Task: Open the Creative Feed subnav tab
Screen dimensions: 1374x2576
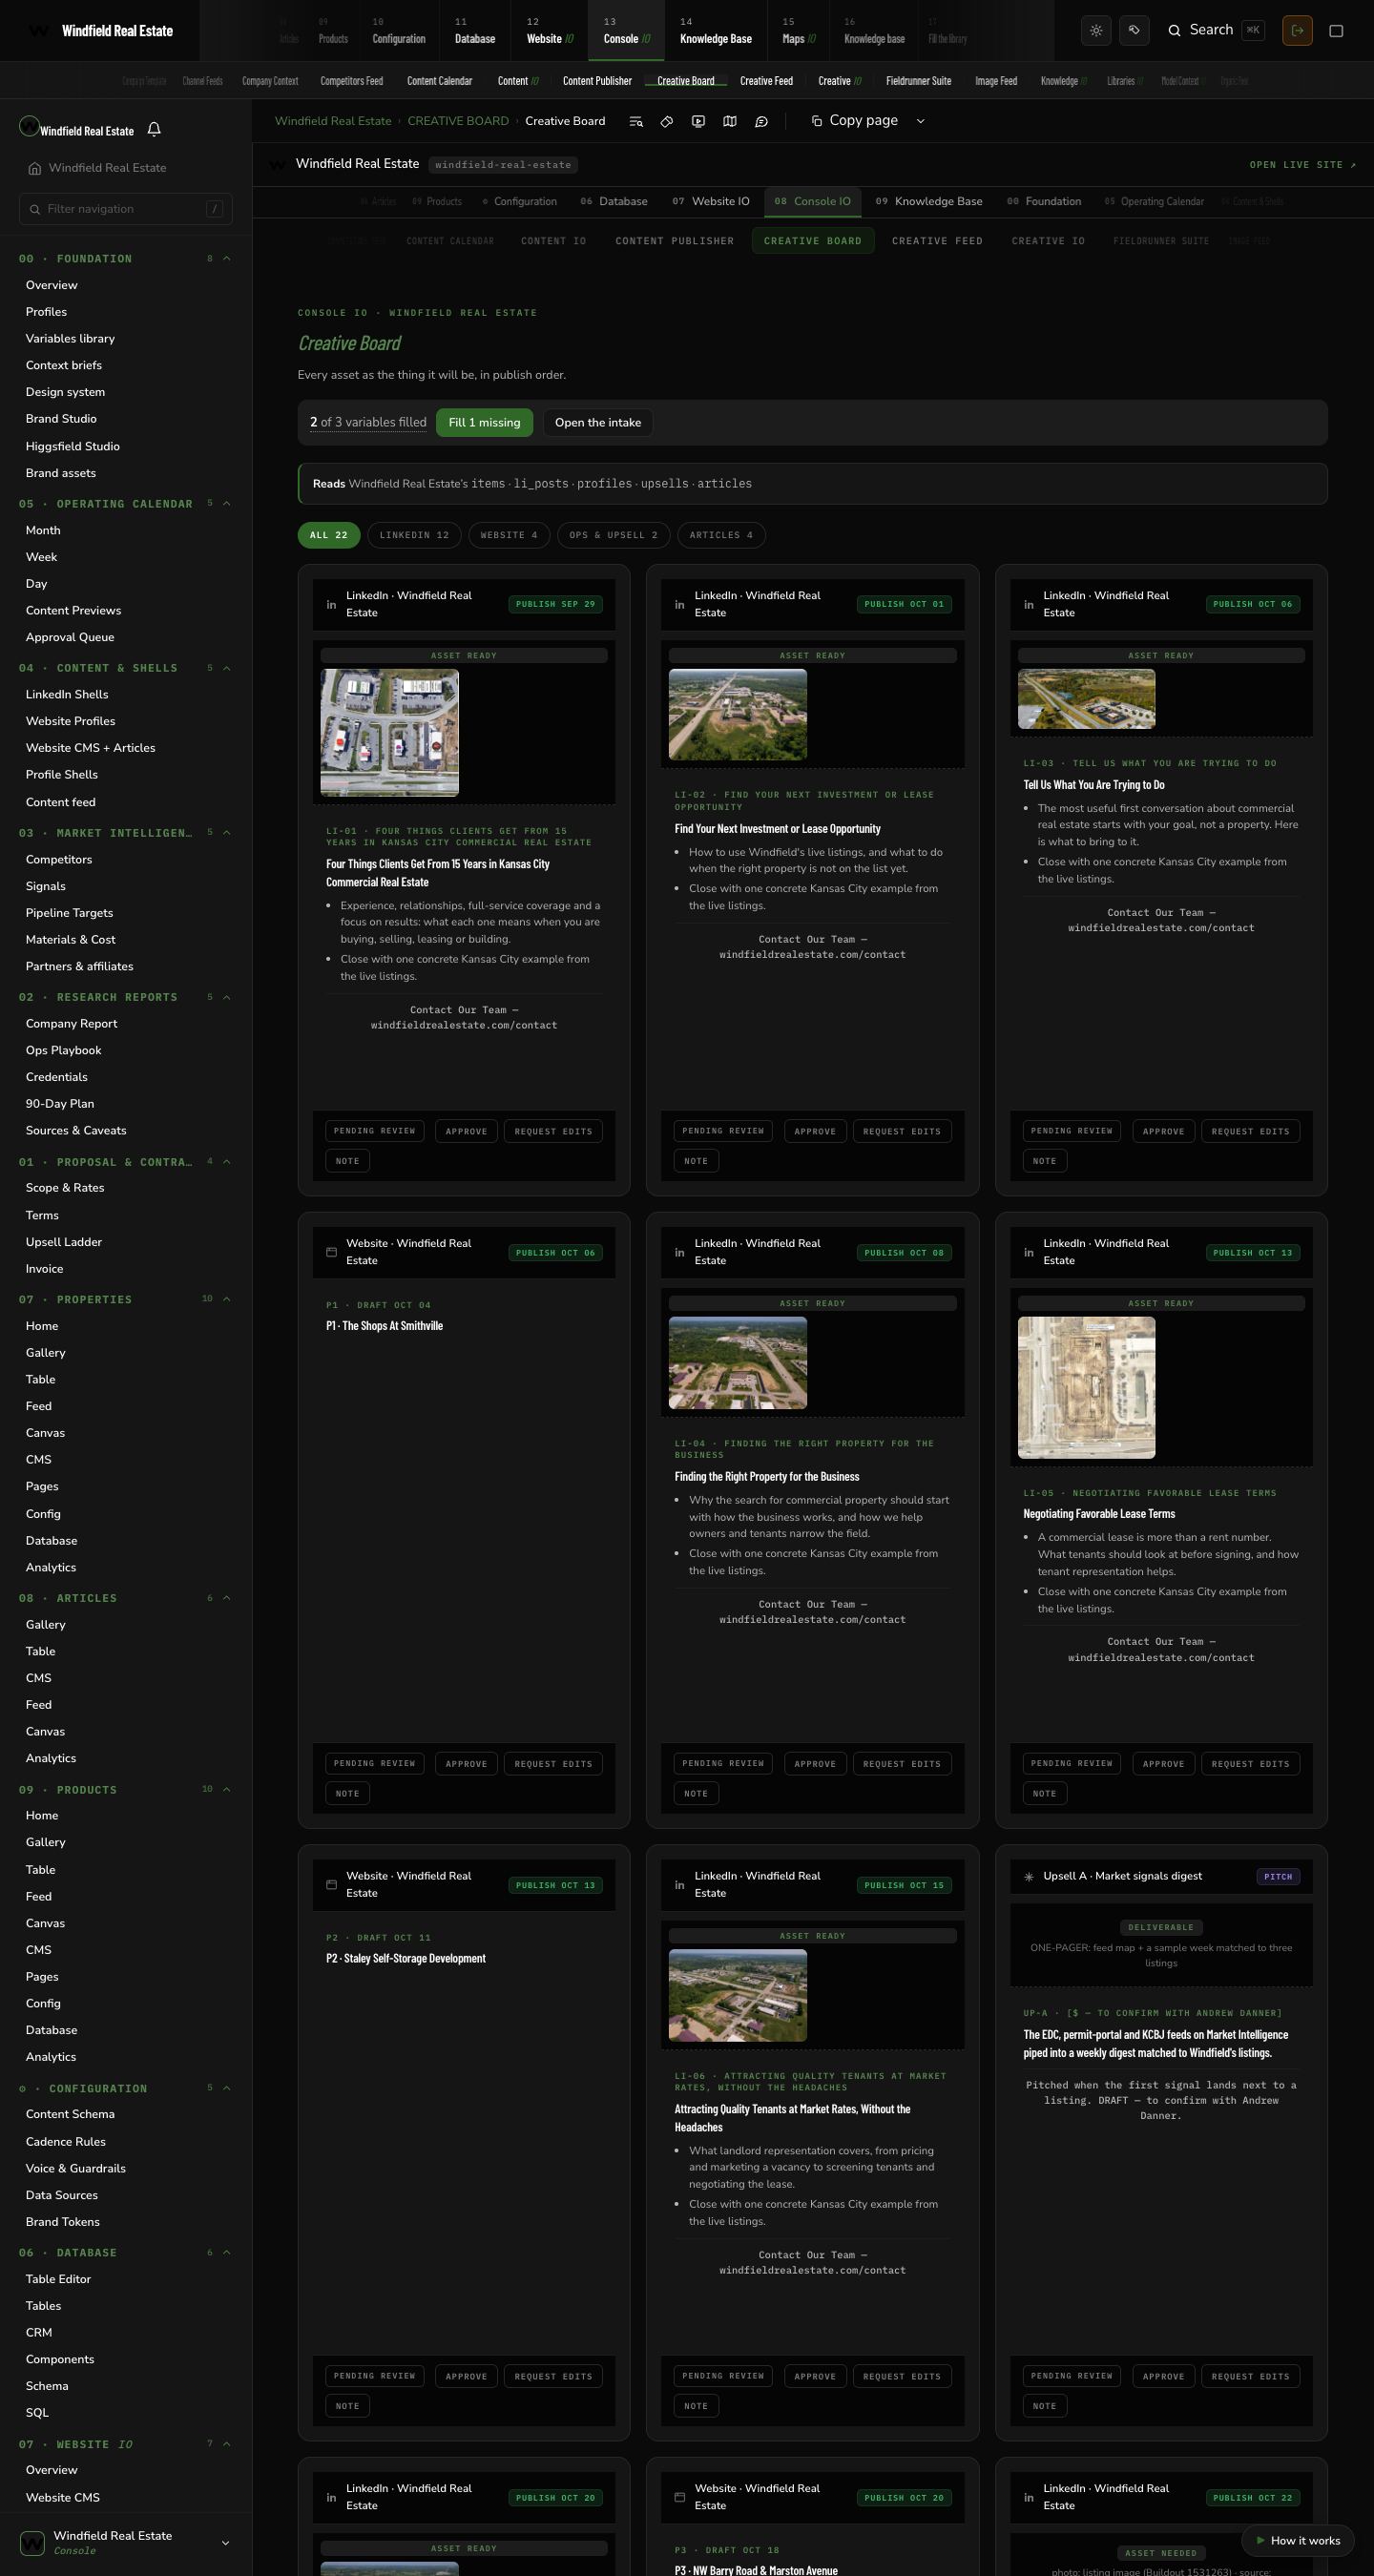Action: point(766,81)
